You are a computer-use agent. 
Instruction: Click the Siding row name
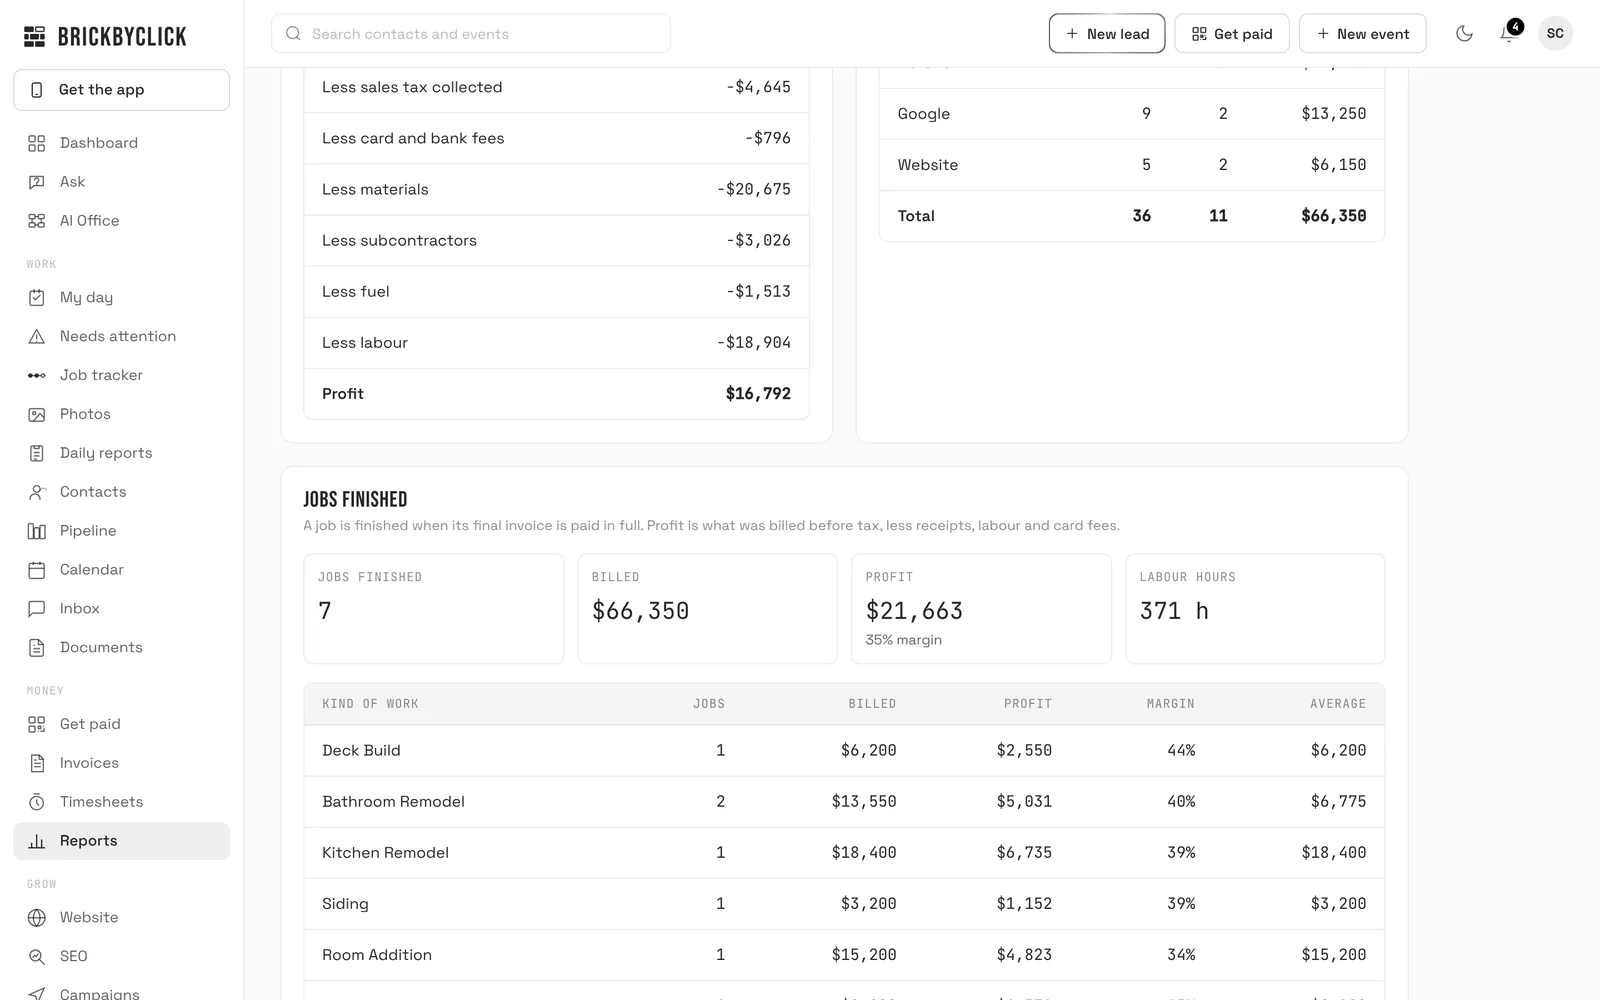[345, 904]
